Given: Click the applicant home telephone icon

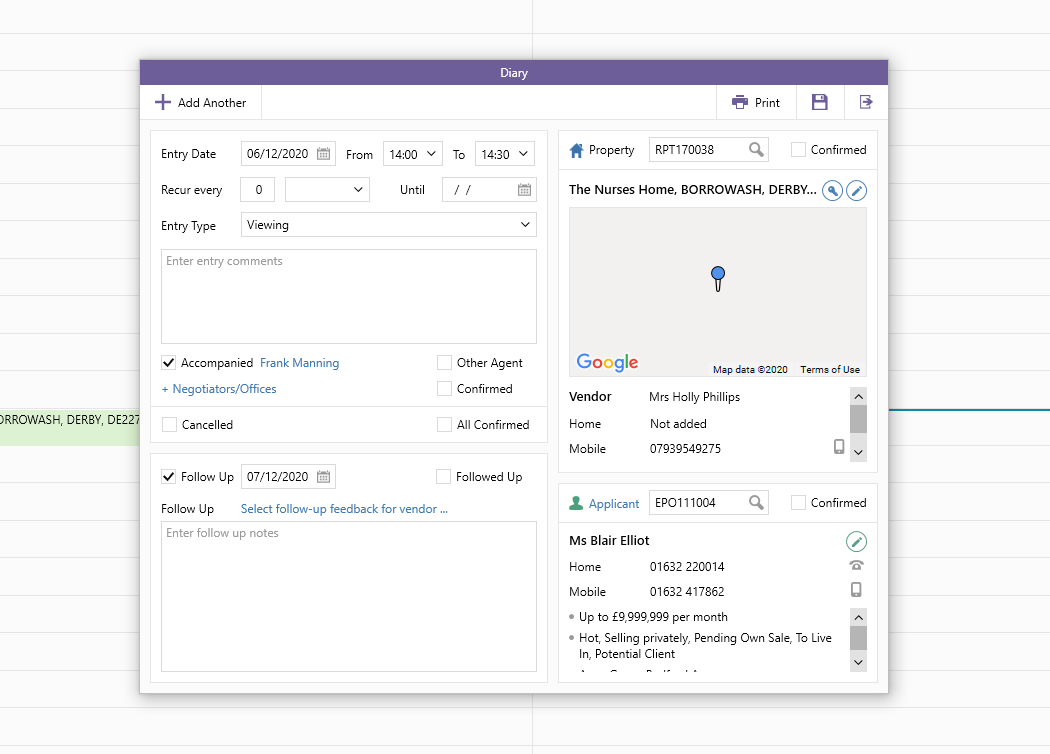Looking at the screenshot, I should pyautogui.click(x=856, y=565).
